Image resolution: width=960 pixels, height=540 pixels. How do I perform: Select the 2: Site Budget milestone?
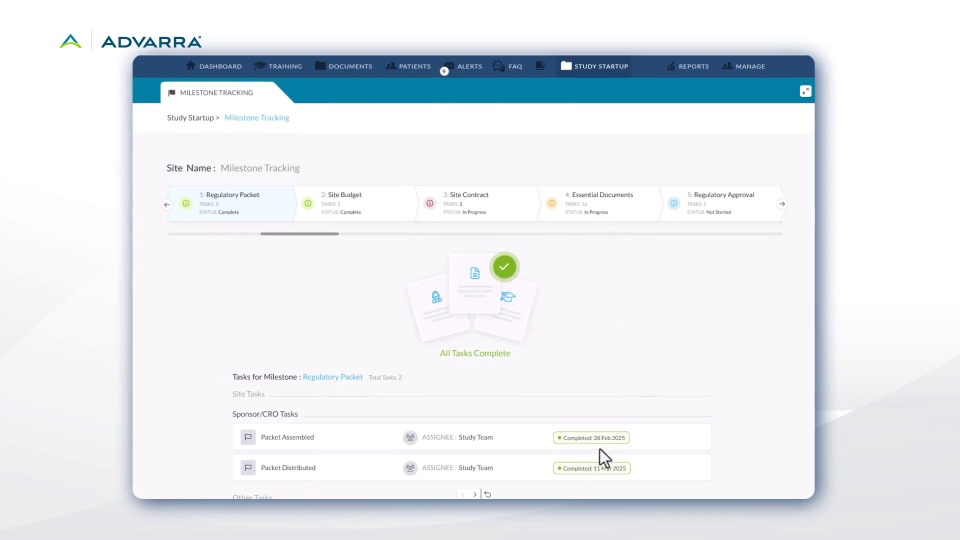coord(355,203)
